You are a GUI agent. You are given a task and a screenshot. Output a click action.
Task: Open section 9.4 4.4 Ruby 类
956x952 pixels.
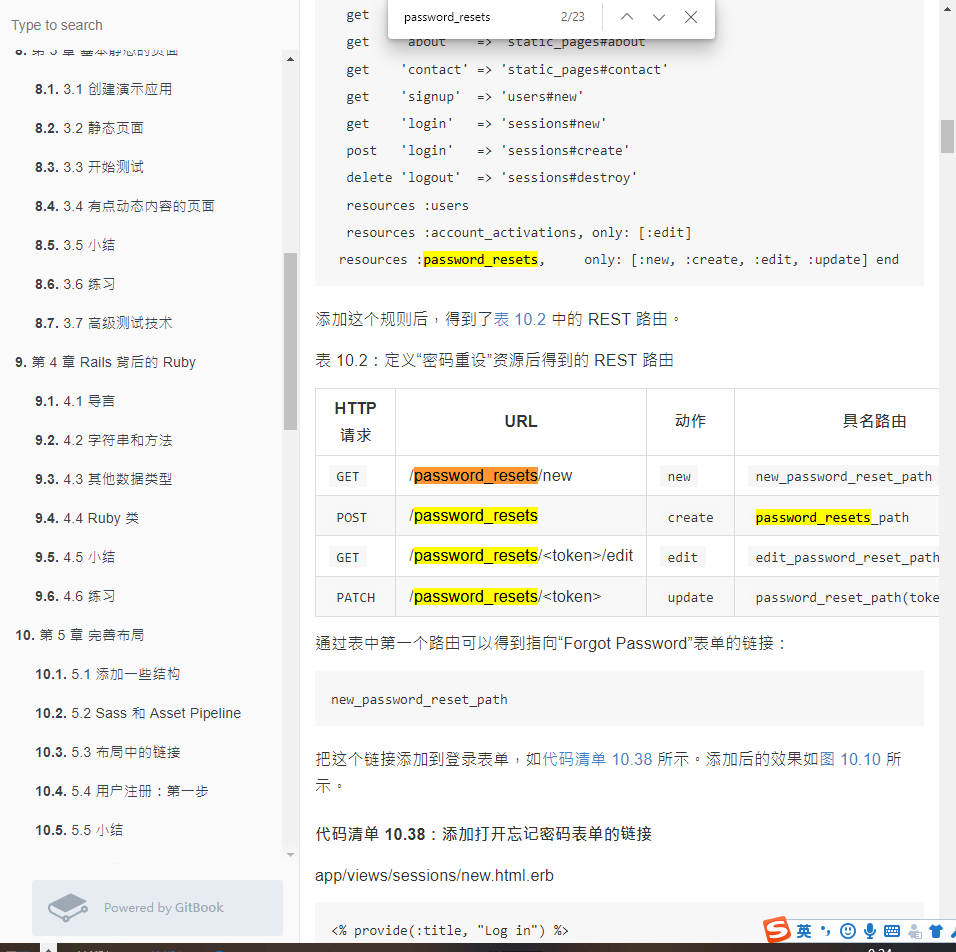coord(87,518)
